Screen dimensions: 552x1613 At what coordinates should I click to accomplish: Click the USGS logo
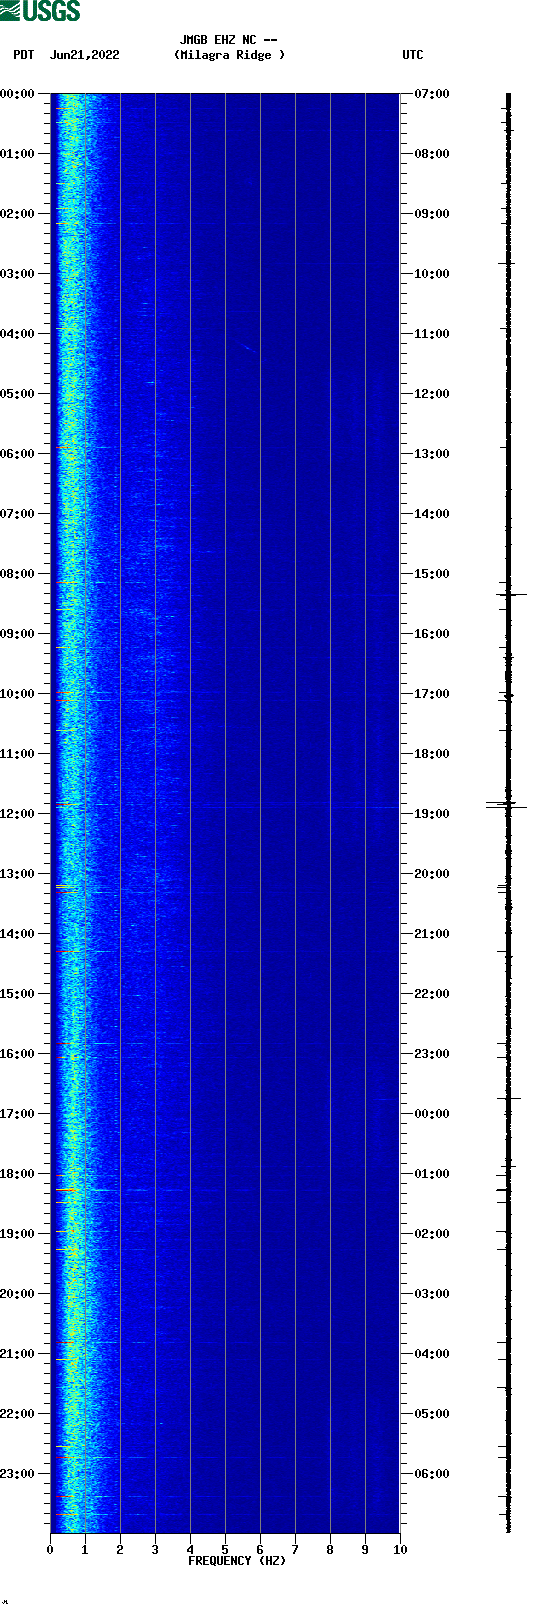tap(40, 11)
